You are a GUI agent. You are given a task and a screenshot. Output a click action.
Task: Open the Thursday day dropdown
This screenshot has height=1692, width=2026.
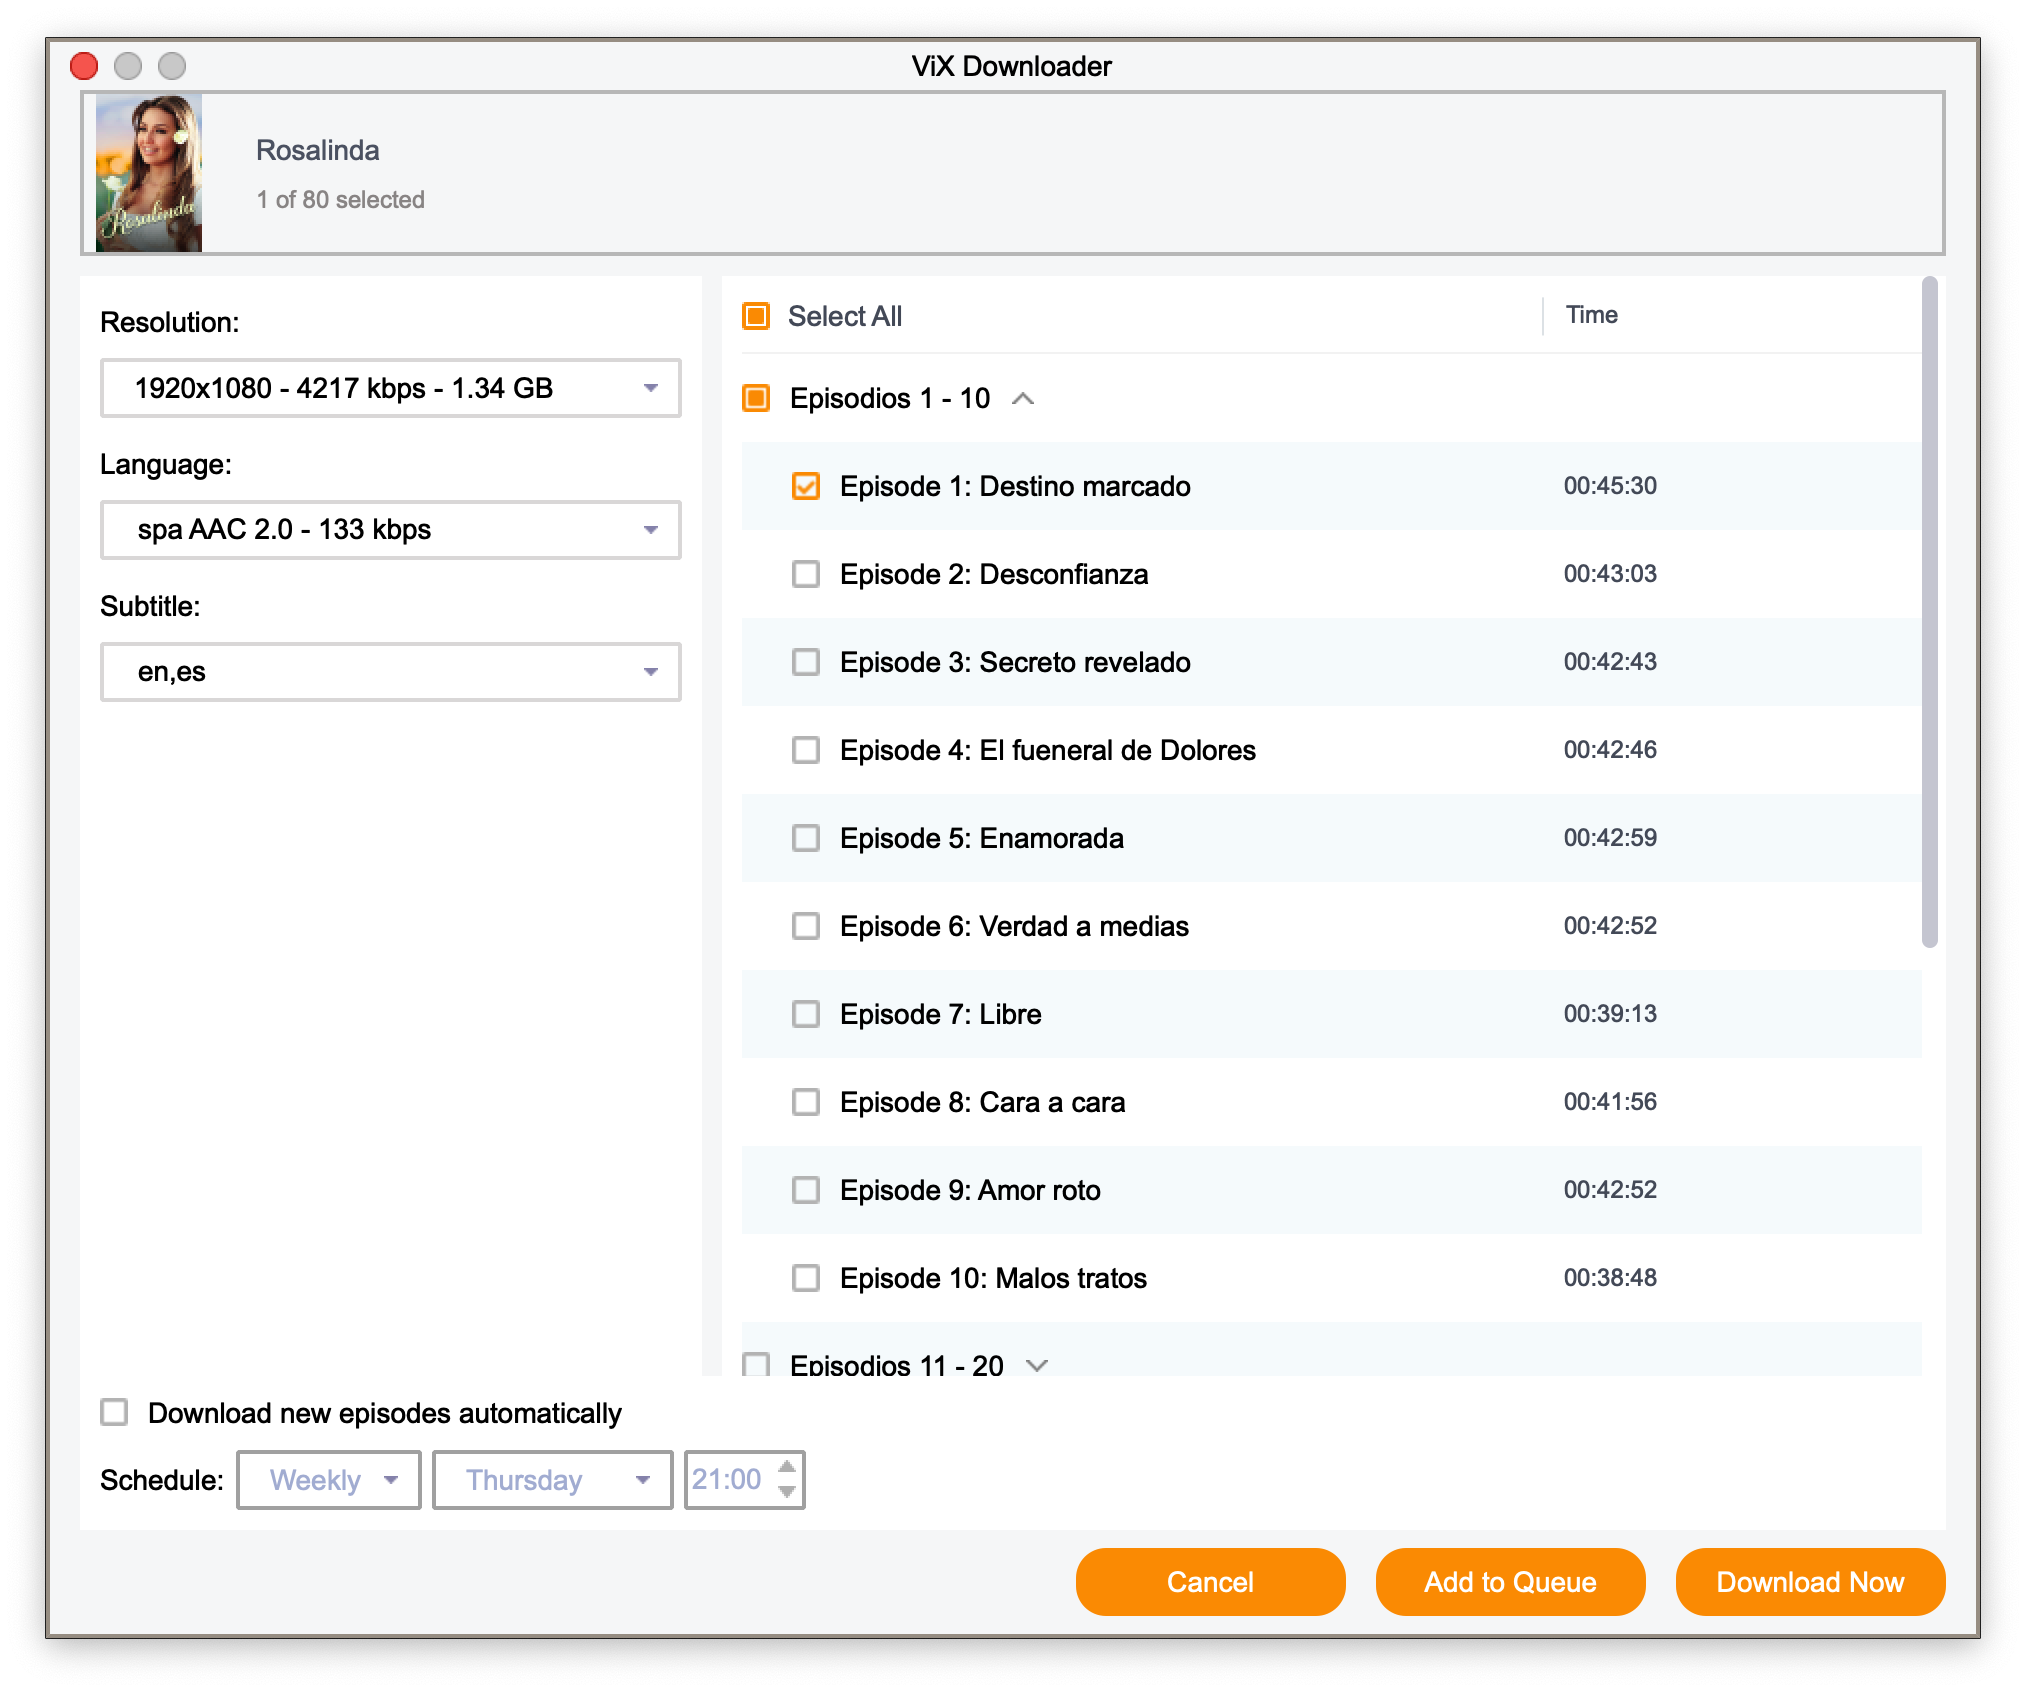(552, 1480)
